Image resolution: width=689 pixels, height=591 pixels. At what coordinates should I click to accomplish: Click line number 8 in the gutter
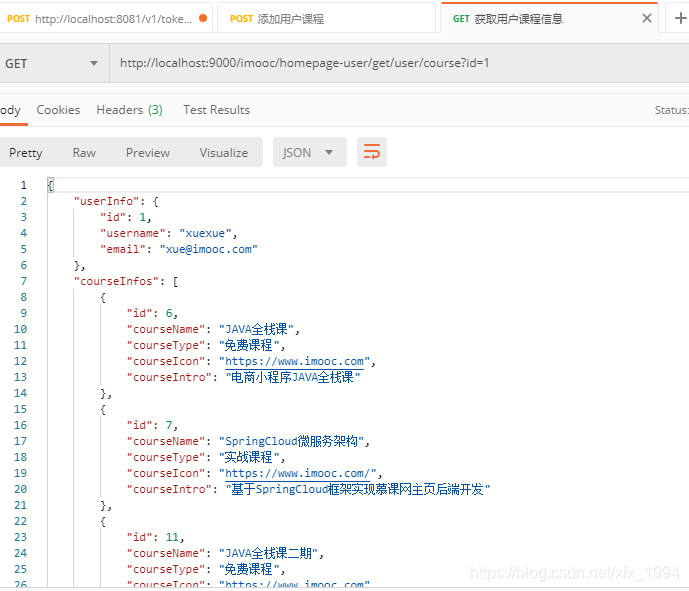pos(23,297)
